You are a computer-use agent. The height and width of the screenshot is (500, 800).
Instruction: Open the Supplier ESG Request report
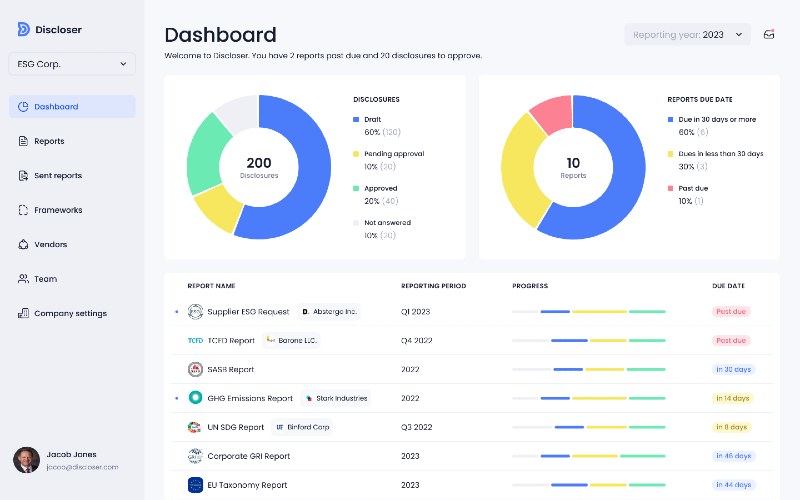tap(248, 312)
